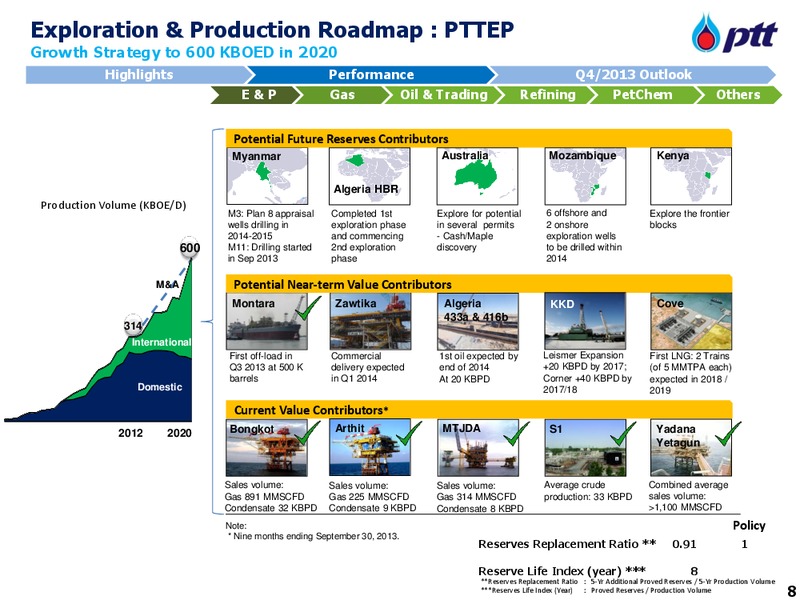Click the Reserves Replacement Ratio label
Viewport: 800px width, 600px height.
567,544
